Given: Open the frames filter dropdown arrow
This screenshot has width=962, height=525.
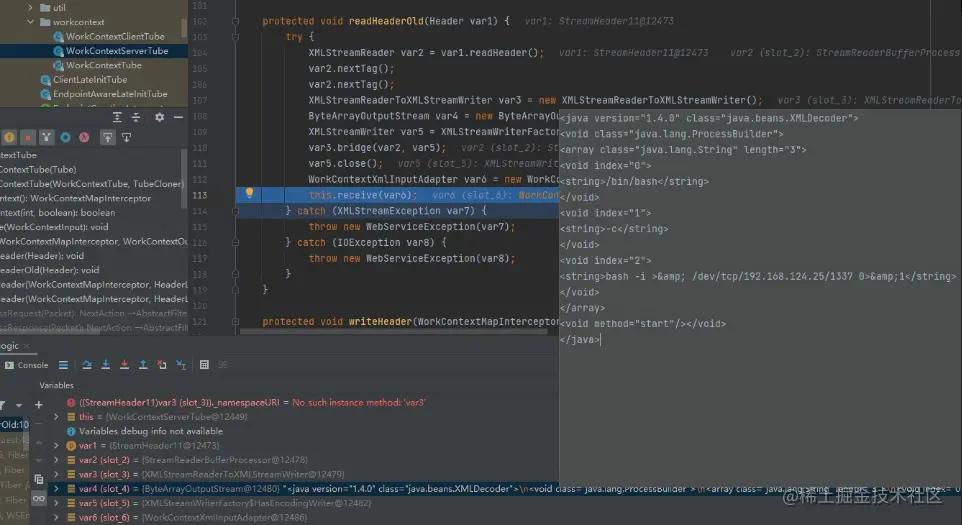Looking at the screenshot, I should [19, 405].
